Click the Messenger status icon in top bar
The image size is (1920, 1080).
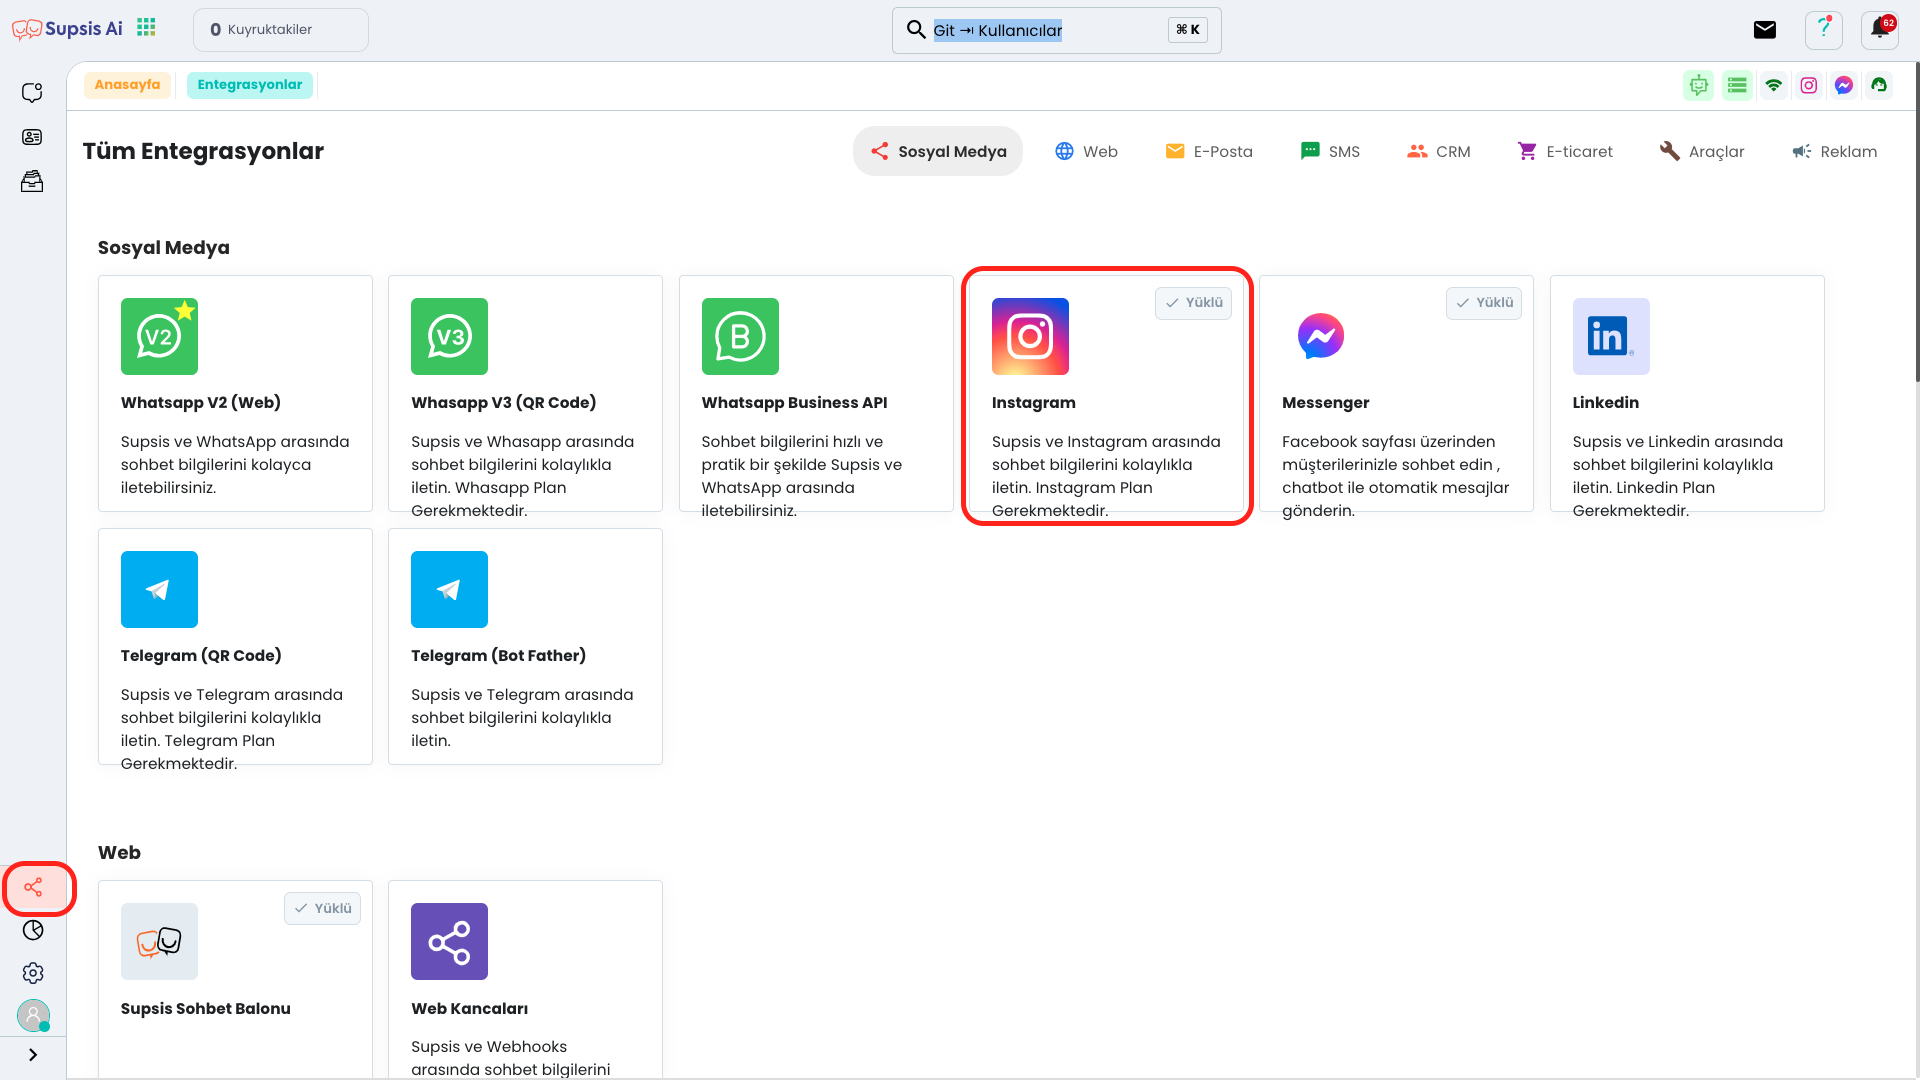click(1844, 86)
